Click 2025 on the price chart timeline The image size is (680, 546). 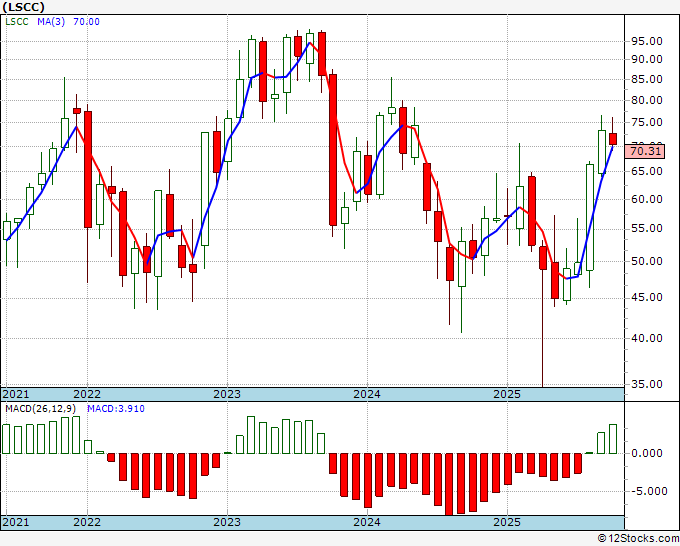(507, 394)
